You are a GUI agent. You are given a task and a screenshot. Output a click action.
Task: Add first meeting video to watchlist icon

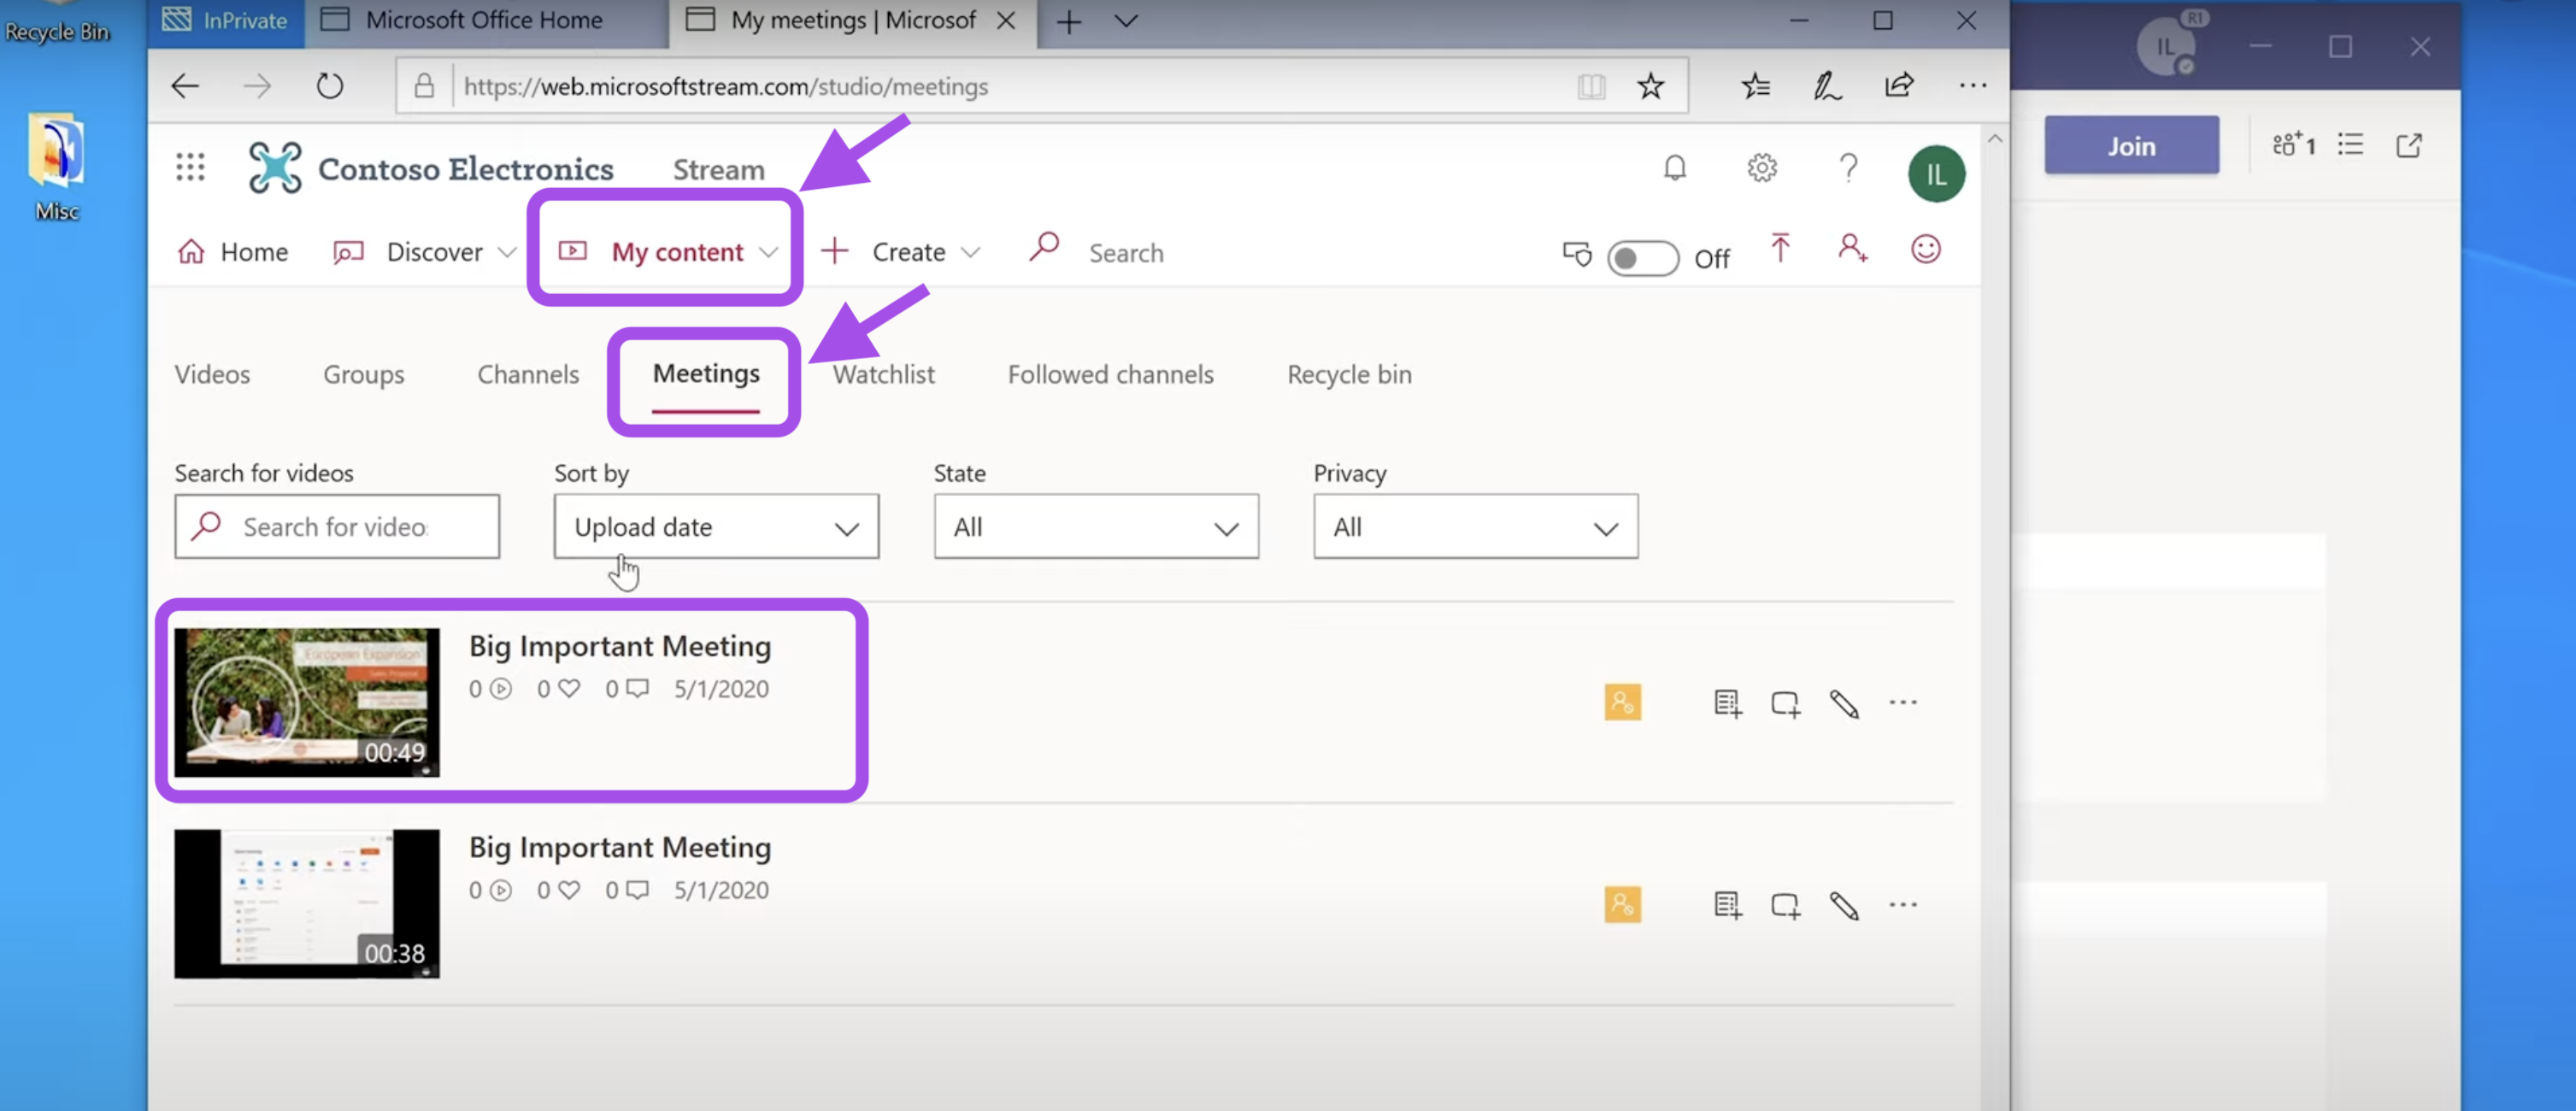pos(1785,704)
